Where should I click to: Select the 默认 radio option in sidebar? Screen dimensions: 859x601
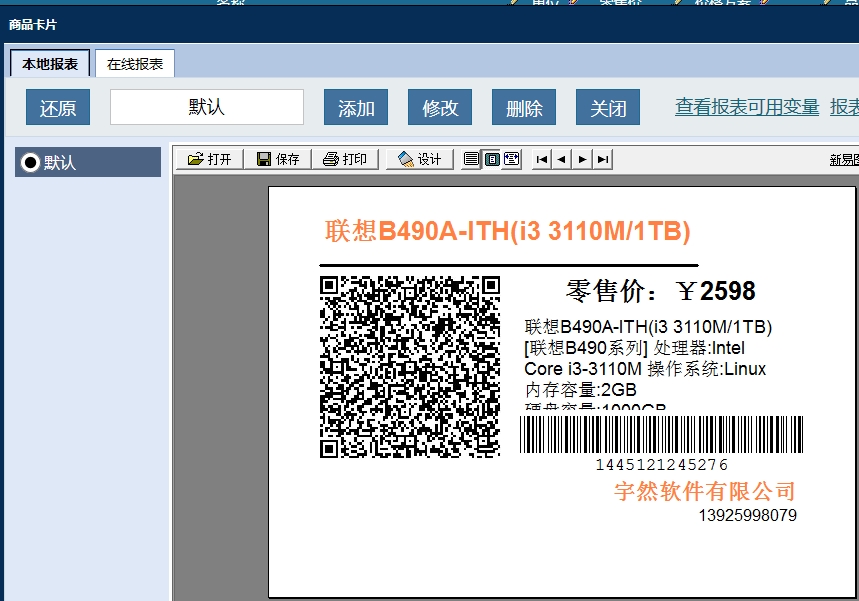[31, 162]
